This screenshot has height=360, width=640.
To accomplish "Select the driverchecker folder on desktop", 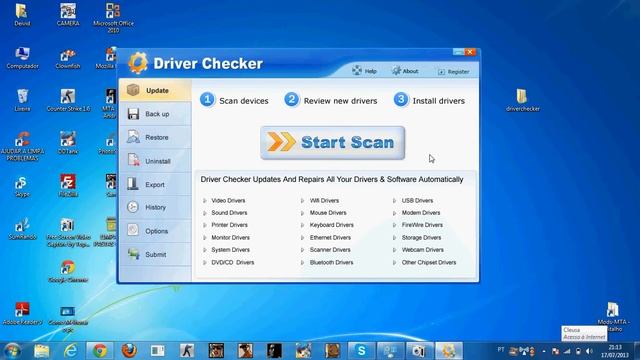I will [522, 100].
